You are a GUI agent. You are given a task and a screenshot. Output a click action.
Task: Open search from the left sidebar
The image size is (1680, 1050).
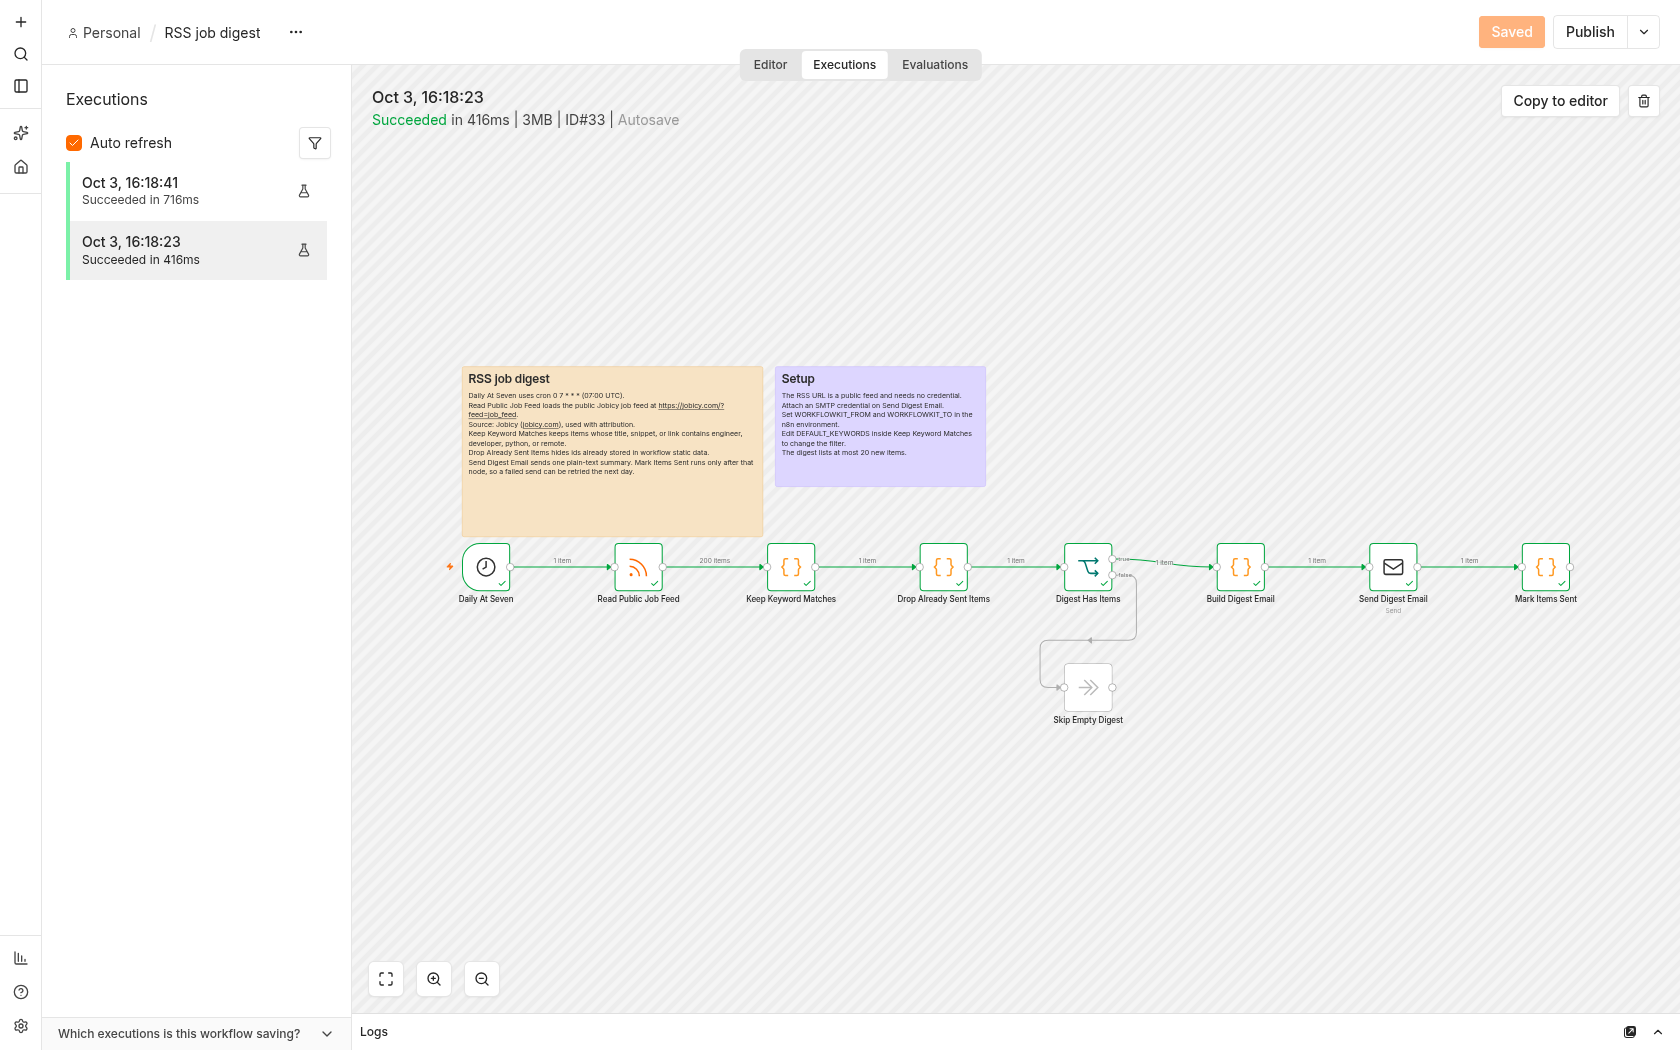[21, 54]
